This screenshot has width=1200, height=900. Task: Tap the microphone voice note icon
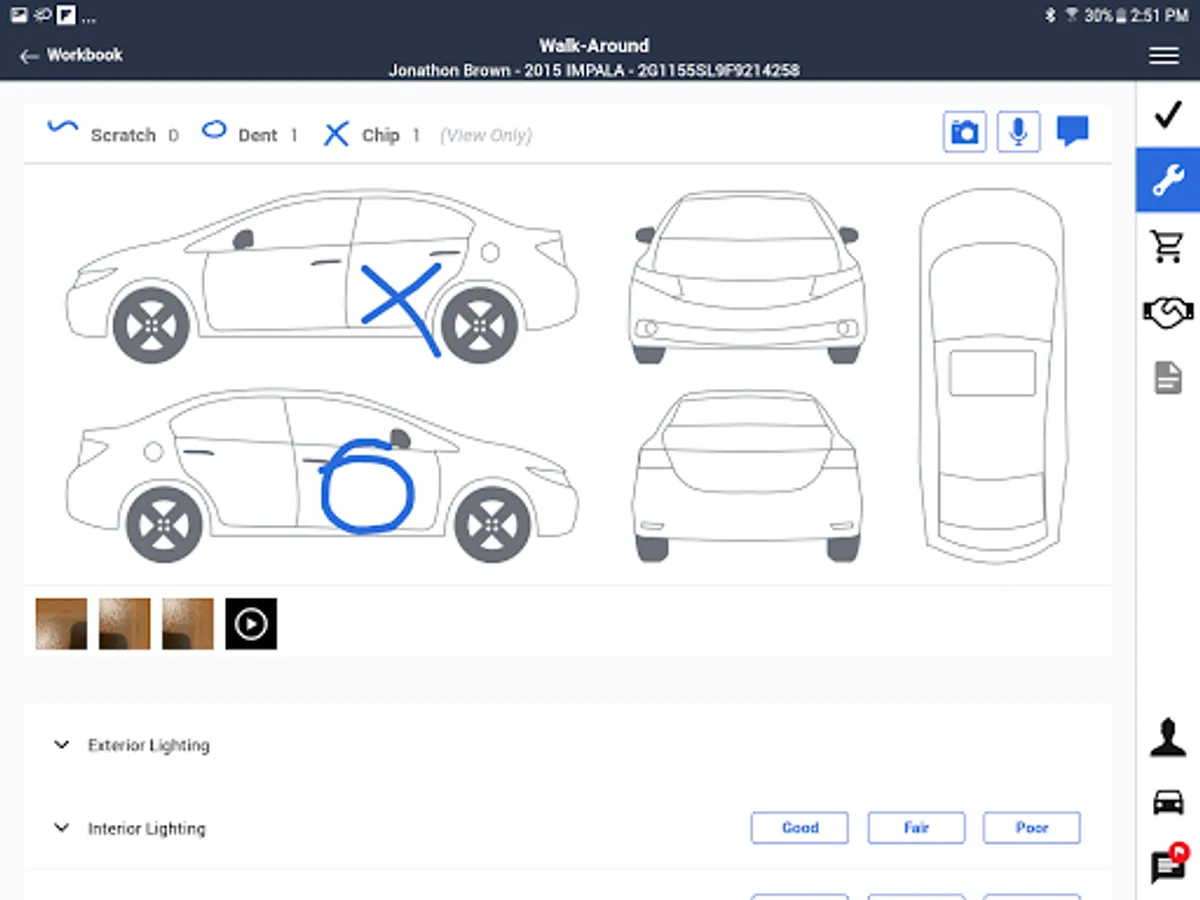point(1018,132)
